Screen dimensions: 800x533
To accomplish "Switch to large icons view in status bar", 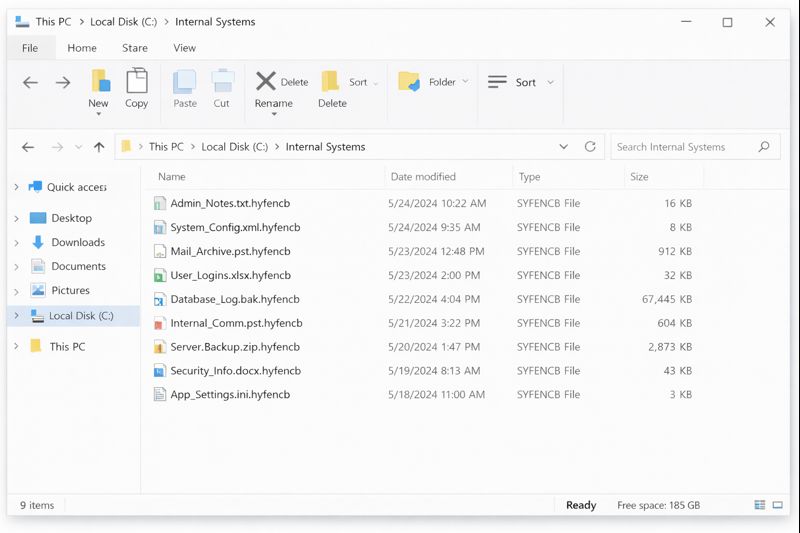I will [x=777, y=505].
